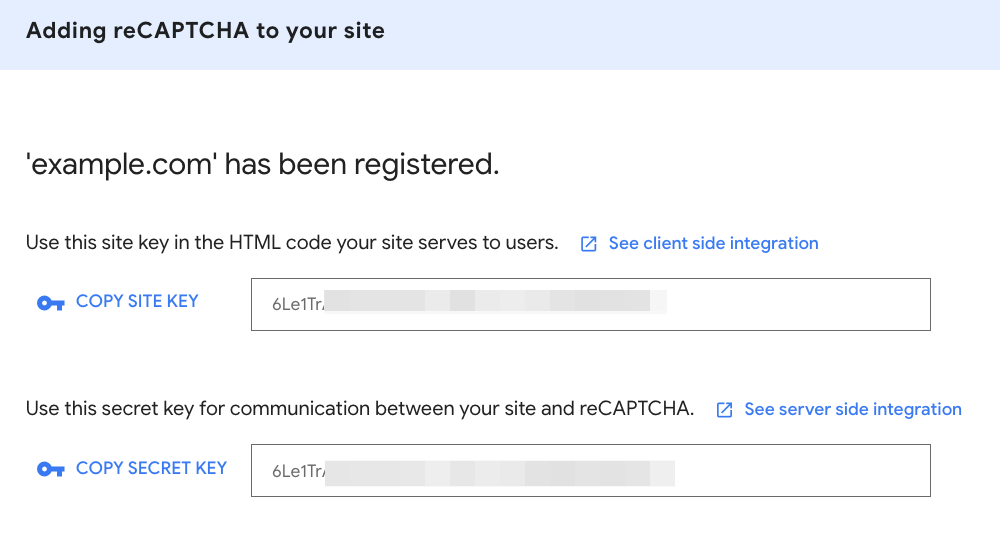This screenshot has height=536, width=1000.
Task: Click empty area of the blue header banner
Action: click(x=700, y=34)
